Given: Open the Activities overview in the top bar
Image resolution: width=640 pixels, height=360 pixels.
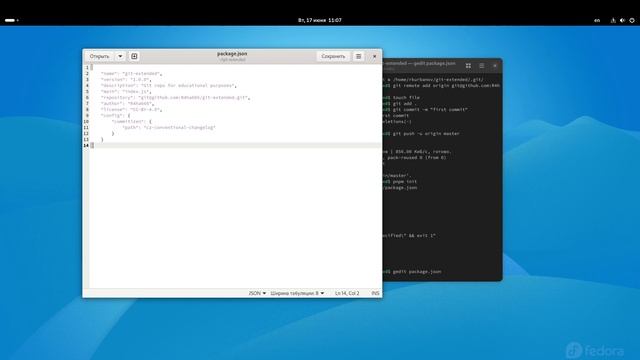Looking at the screenshot, I should 11,20.
